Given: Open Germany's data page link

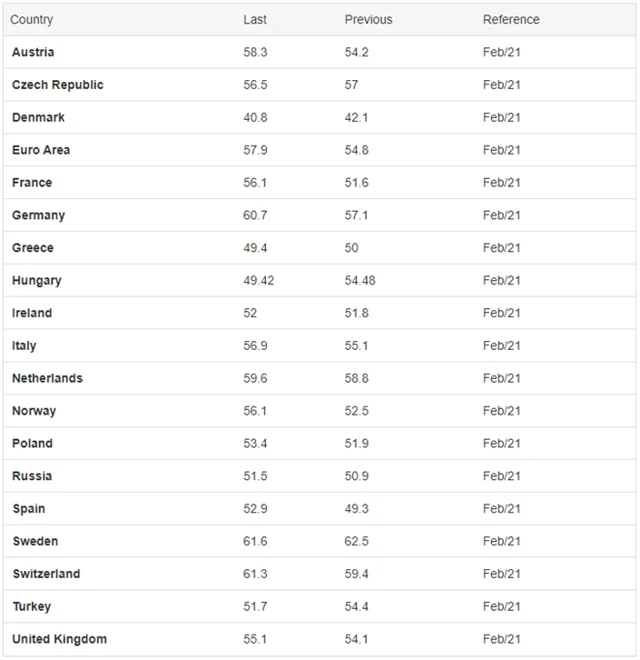Looking at the screenshot, I should tap(38, 215).
